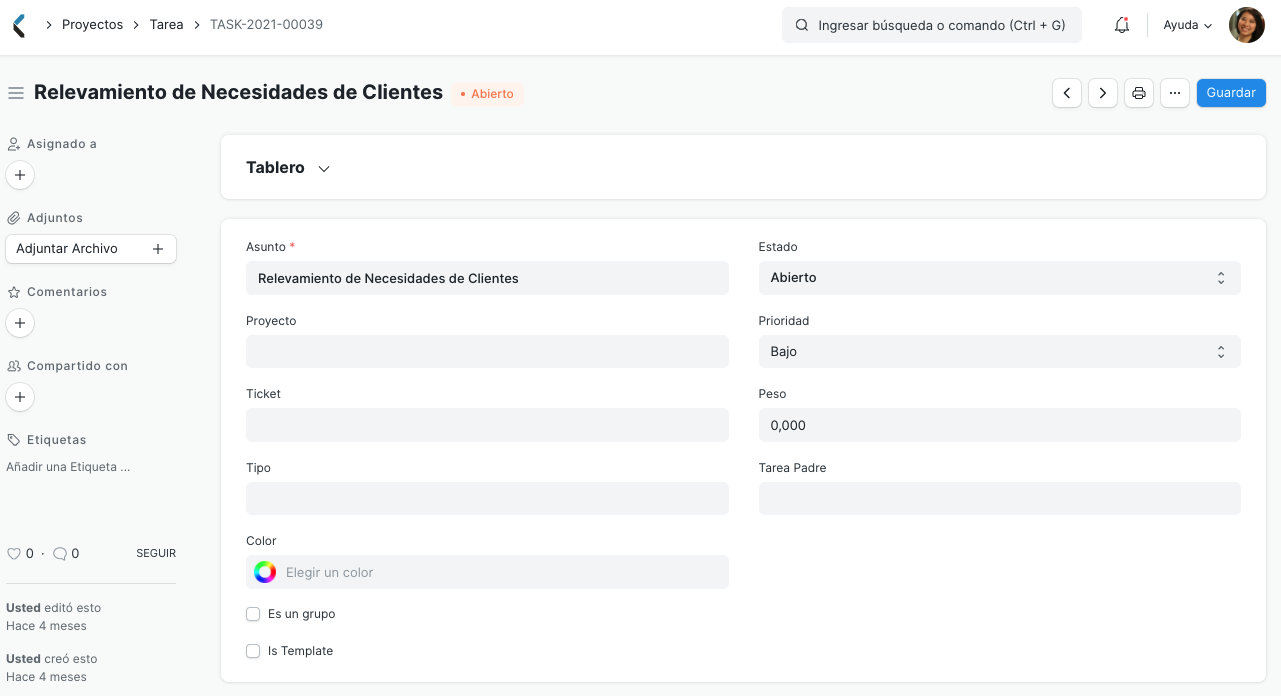Click the Comentarios star icon
The height and width of the screenshot is (696, 1281).
14,292
